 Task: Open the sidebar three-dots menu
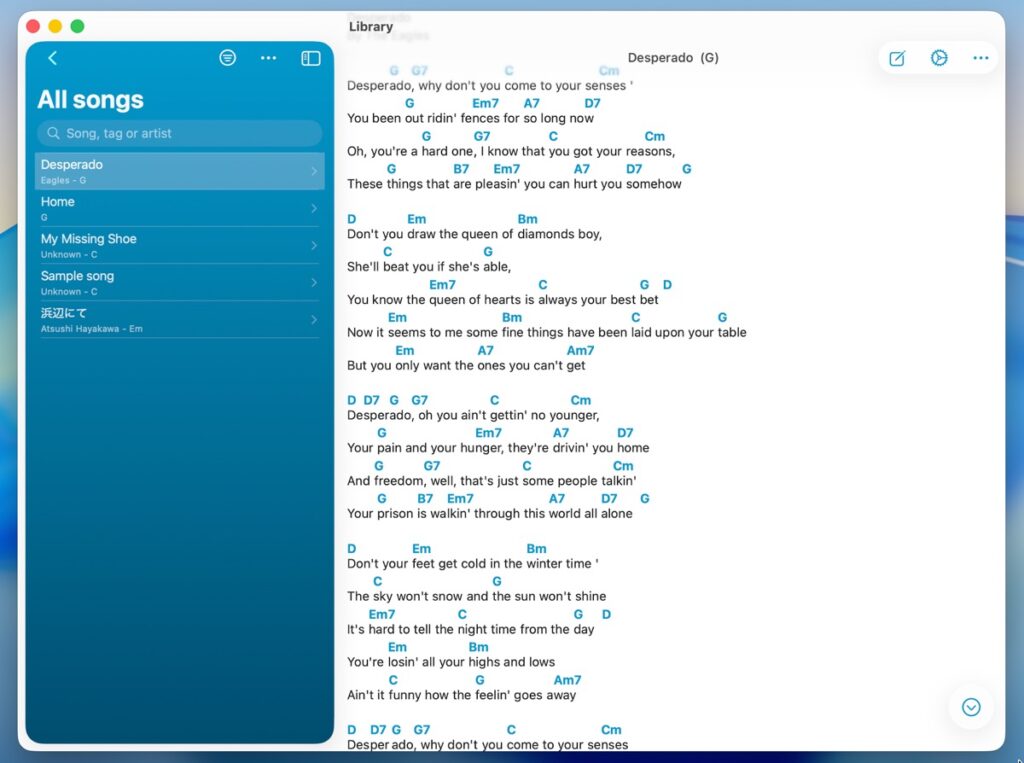268,58
